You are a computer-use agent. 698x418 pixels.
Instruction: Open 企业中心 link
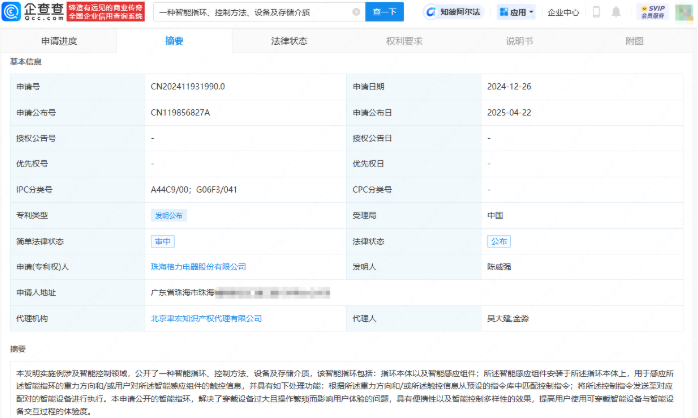tap(563, 12)
